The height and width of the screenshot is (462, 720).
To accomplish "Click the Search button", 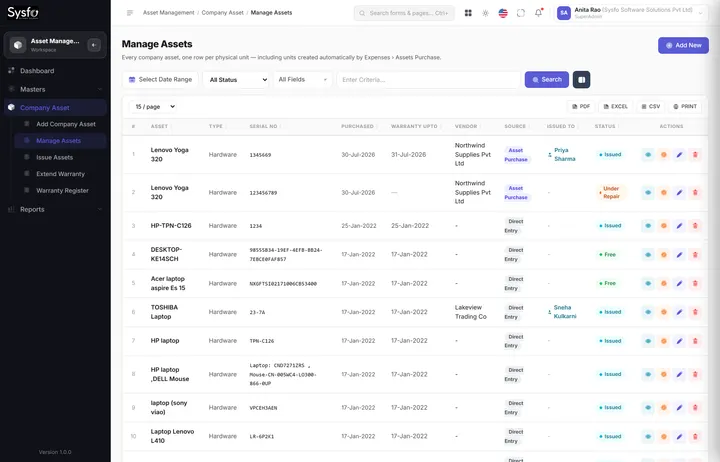I will [x=546, y=79].
